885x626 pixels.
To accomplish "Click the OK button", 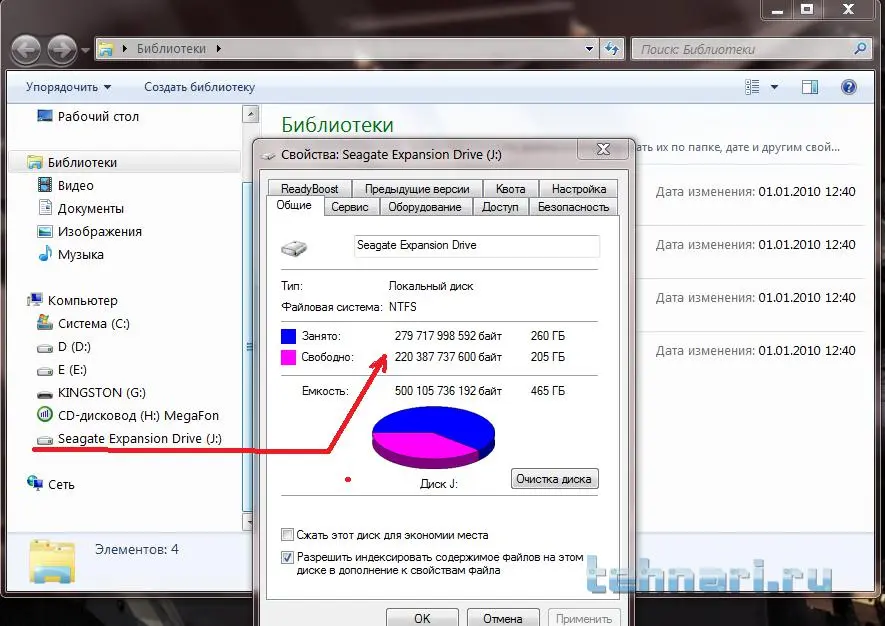I will click(x=422, y=618).
